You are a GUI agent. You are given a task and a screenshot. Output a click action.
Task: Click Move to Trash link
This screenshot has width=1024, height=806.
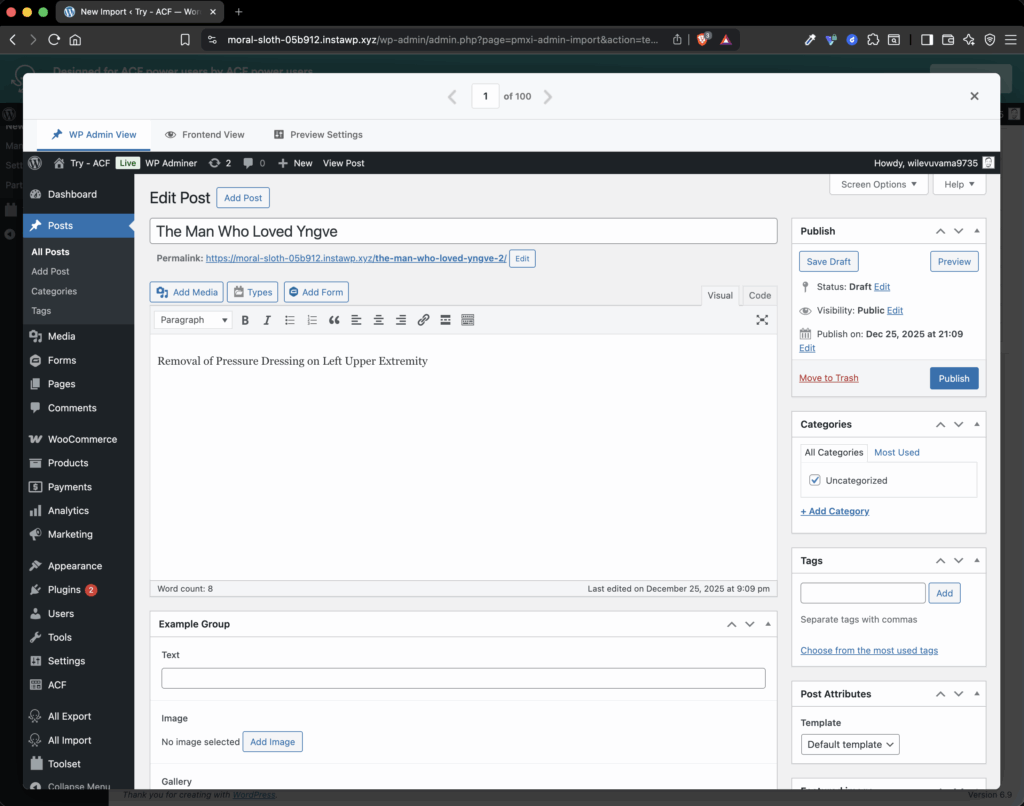pos(829,378)
